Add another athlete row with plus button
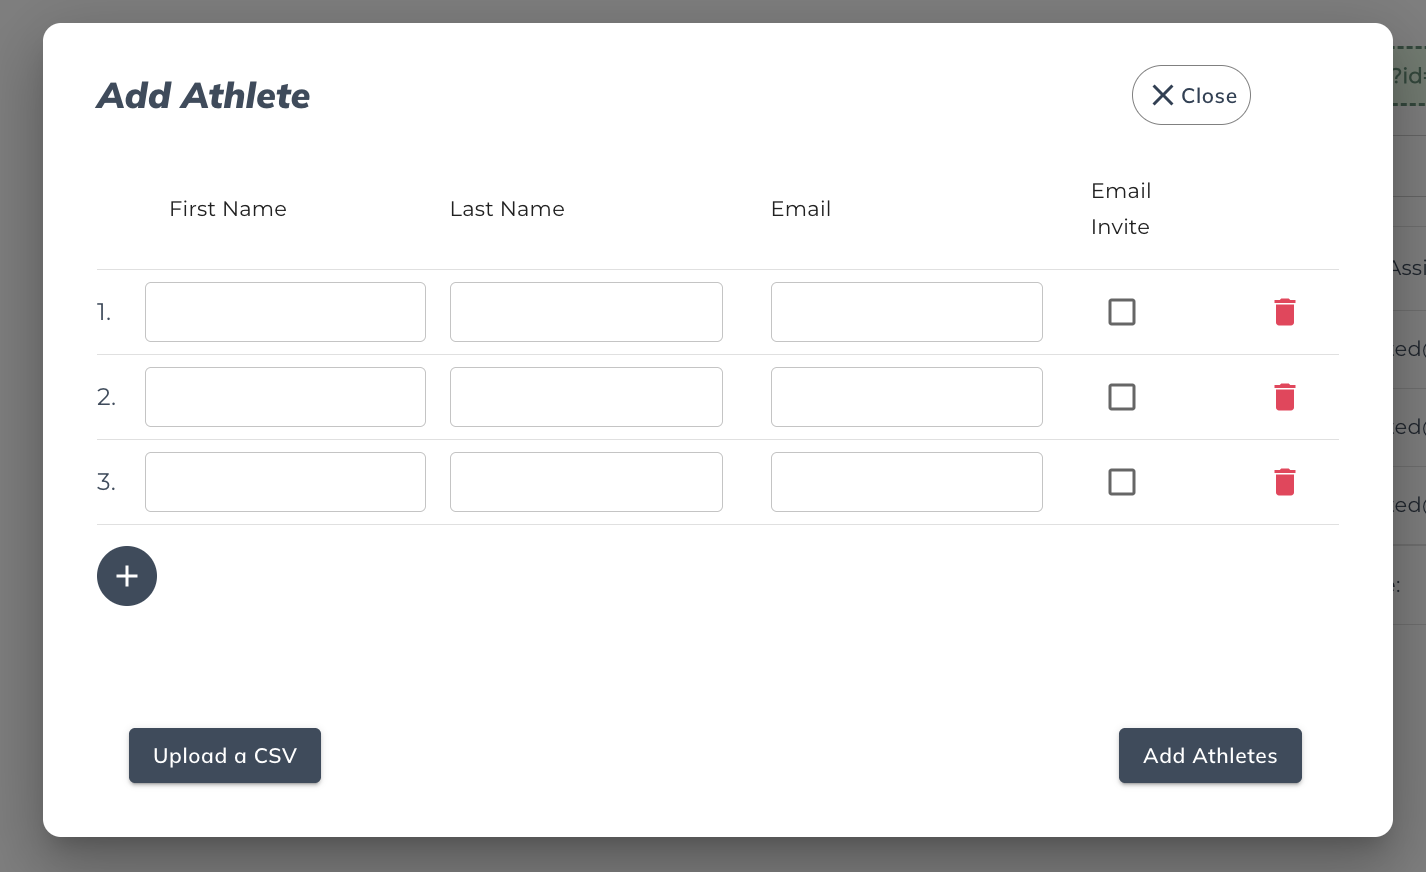 pos(127,576)
